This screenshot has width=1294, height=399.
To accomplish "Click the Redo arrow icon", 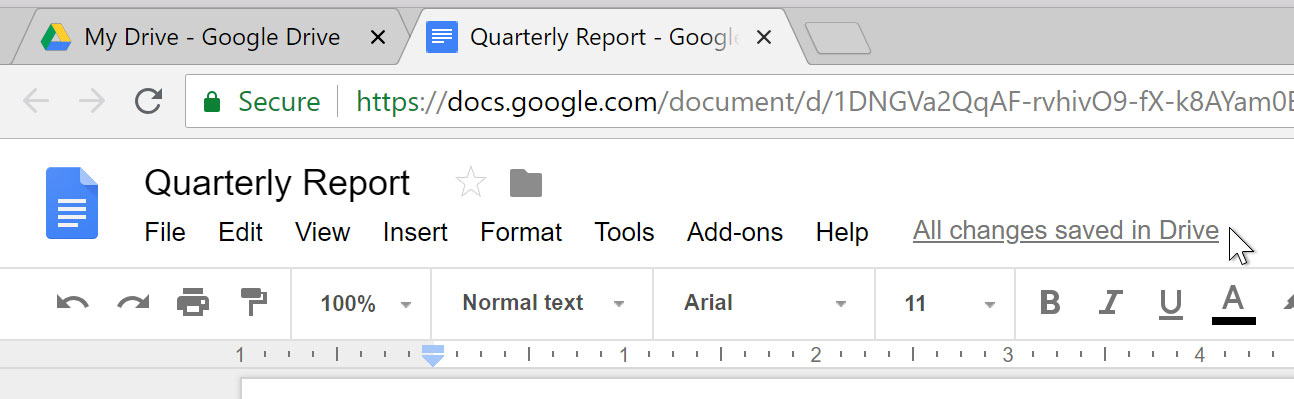I will point(133,302).
